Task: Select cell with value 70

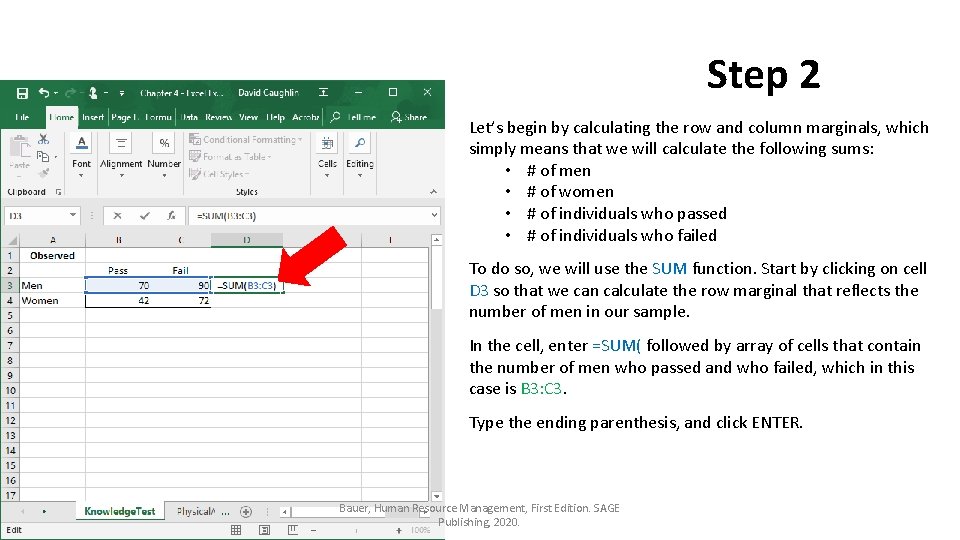Action: [118, 285]
